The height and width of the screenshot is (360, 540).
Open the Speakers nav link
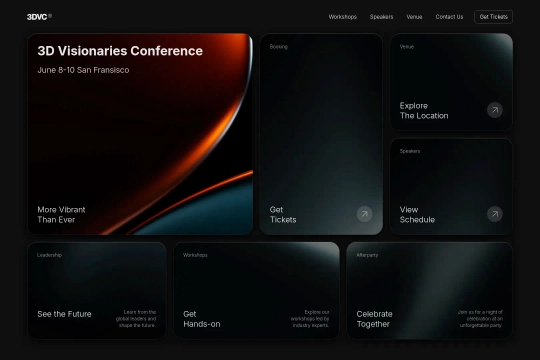tap(381, 17)
